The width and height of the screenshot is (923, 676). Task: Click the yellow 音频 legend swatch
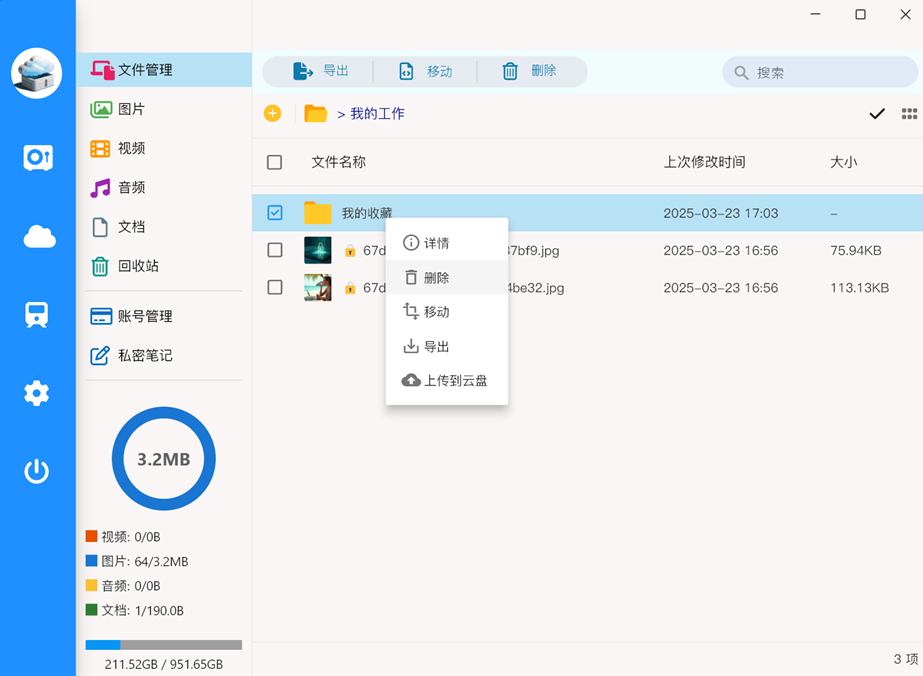[x=91, y=585]
